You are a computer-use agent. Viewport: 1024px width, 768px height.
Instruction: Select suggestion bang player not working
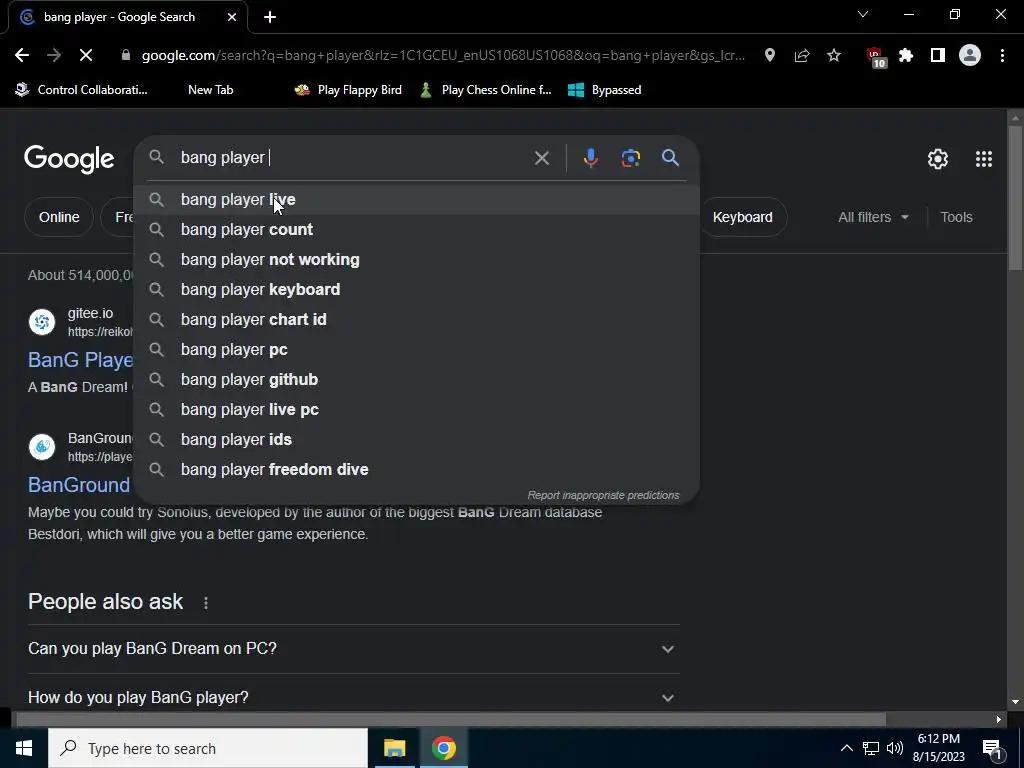click(417, 260)
